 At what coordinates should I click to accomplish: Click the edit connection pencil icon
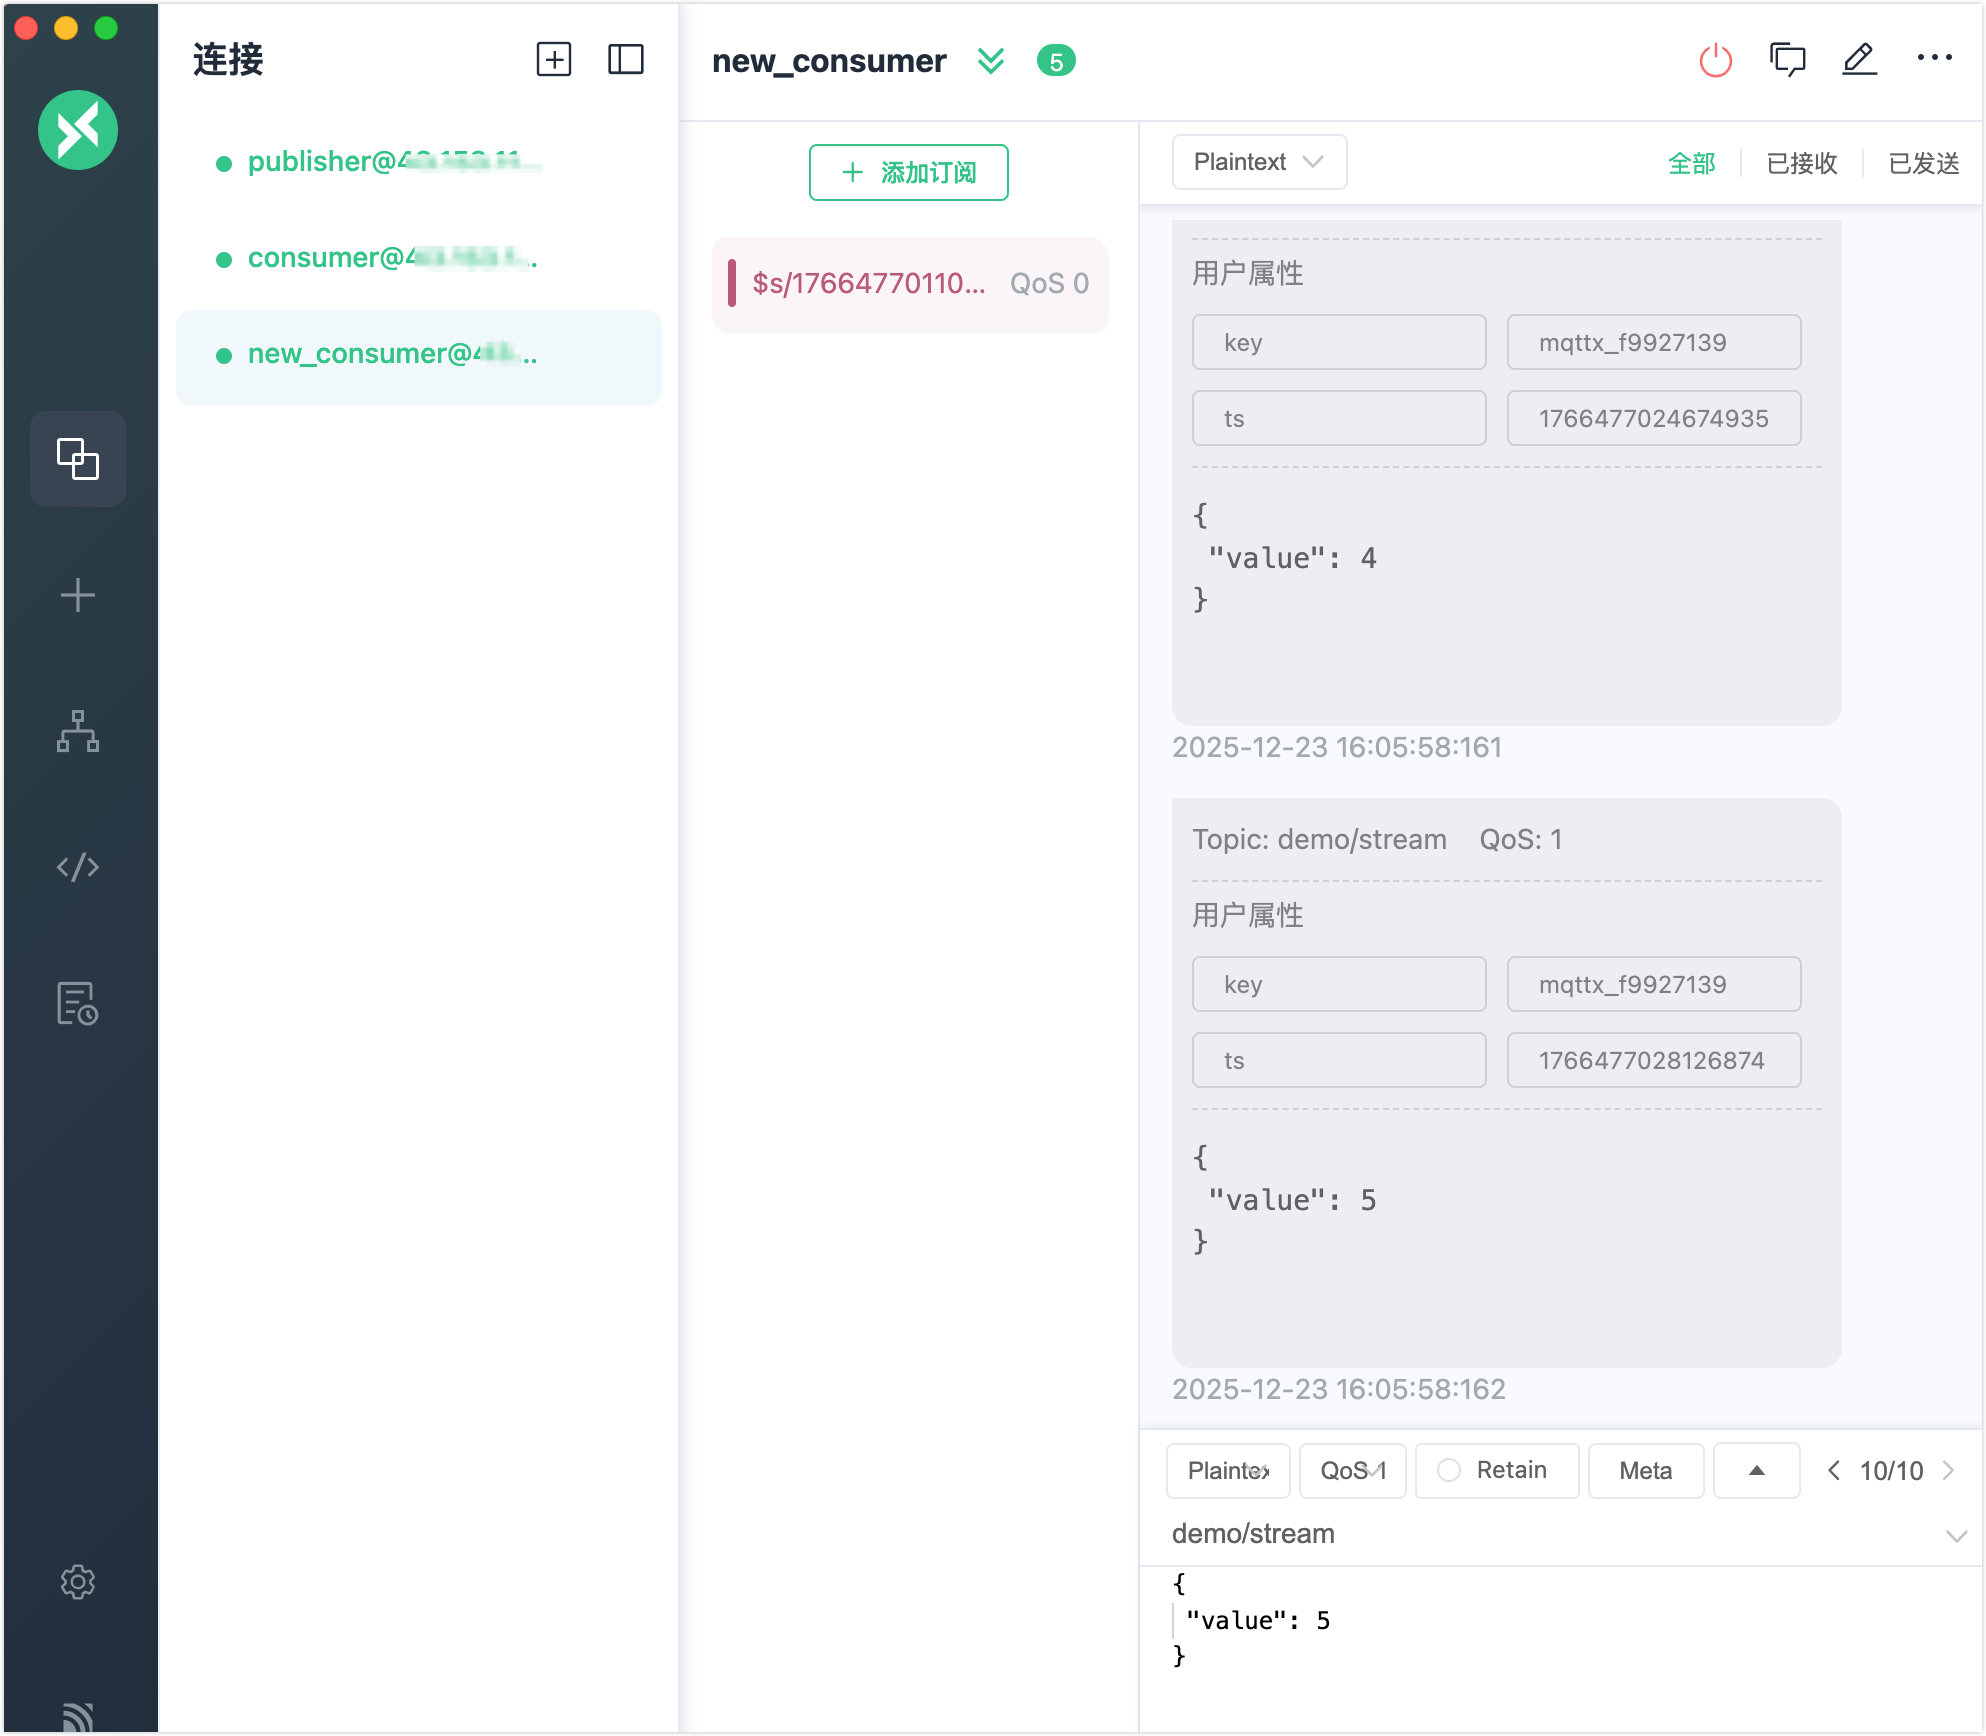pos(1859,61)
